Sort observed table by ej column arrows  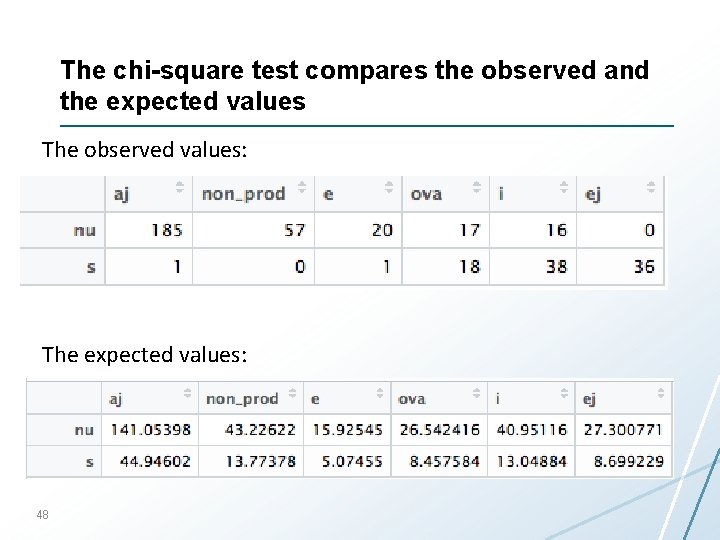651,187
